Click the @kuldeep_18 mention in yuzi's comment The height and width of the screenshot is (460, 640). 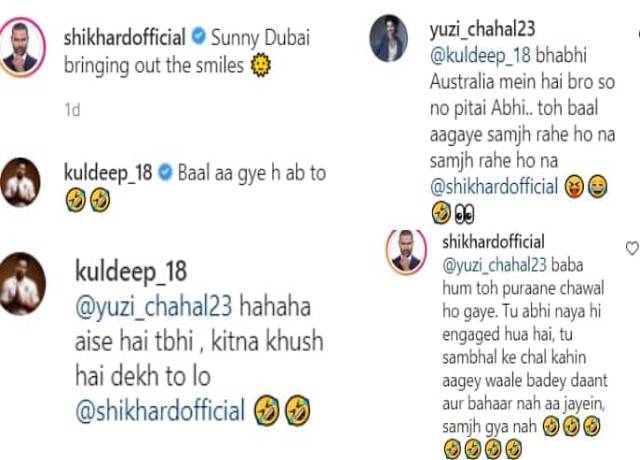(x=480, y=56)
